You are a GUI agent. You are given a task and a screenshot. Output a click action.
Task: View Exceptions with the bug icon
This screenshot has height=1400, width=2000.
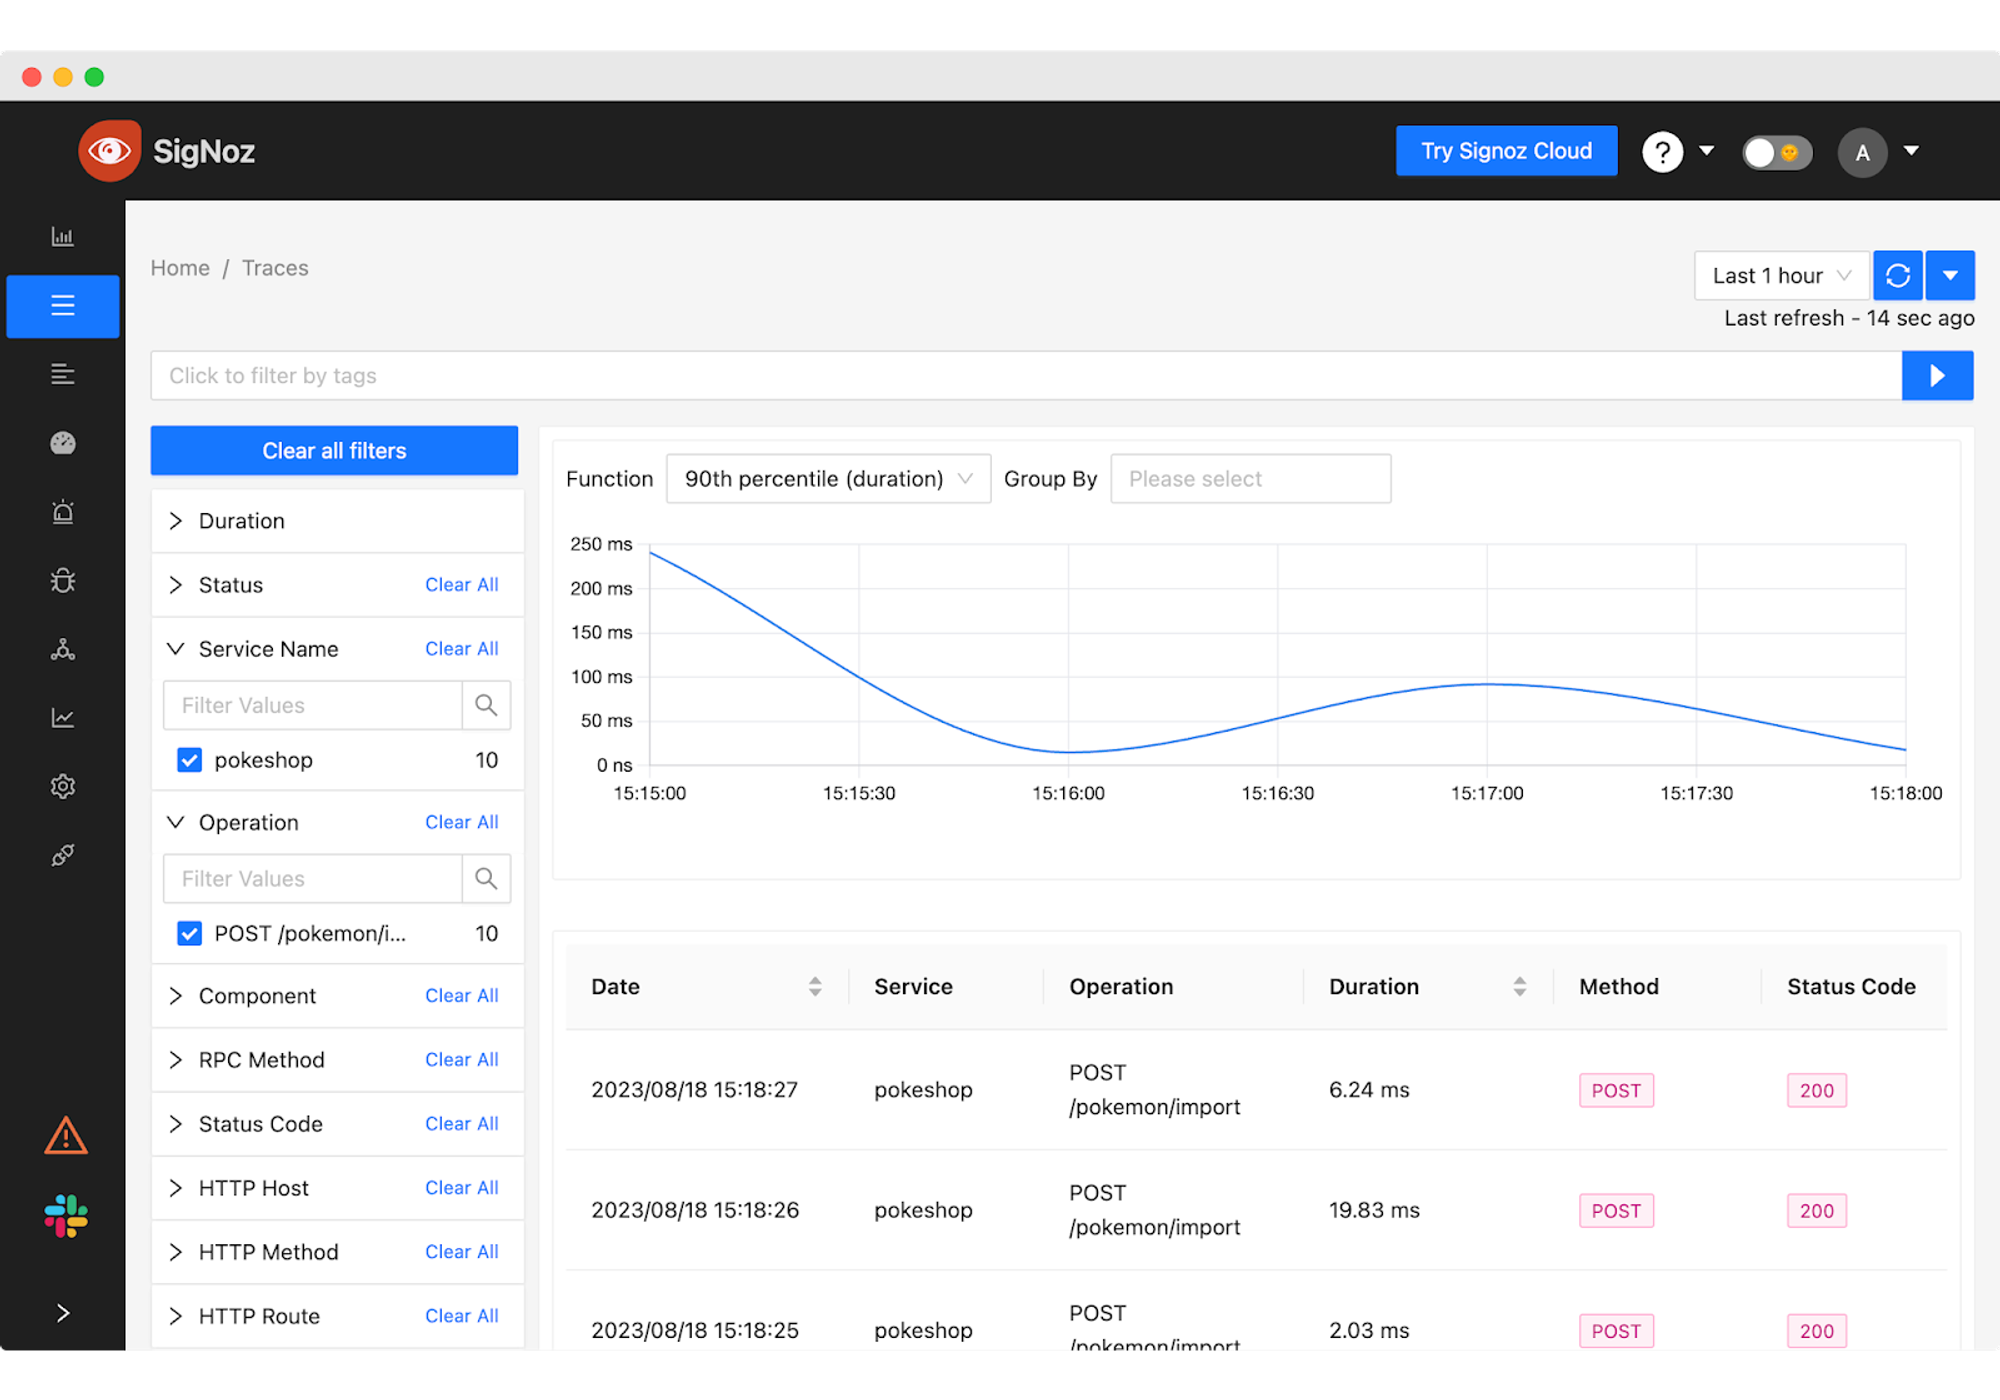coord(63,580)
